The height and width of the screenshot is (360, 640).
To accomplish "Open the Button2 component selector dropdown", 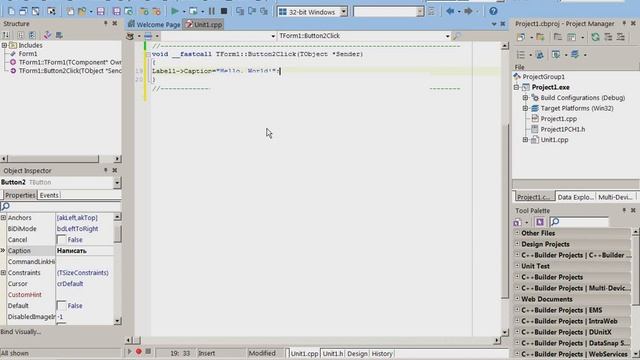I will pyautogui.click(x=117, y=182).
